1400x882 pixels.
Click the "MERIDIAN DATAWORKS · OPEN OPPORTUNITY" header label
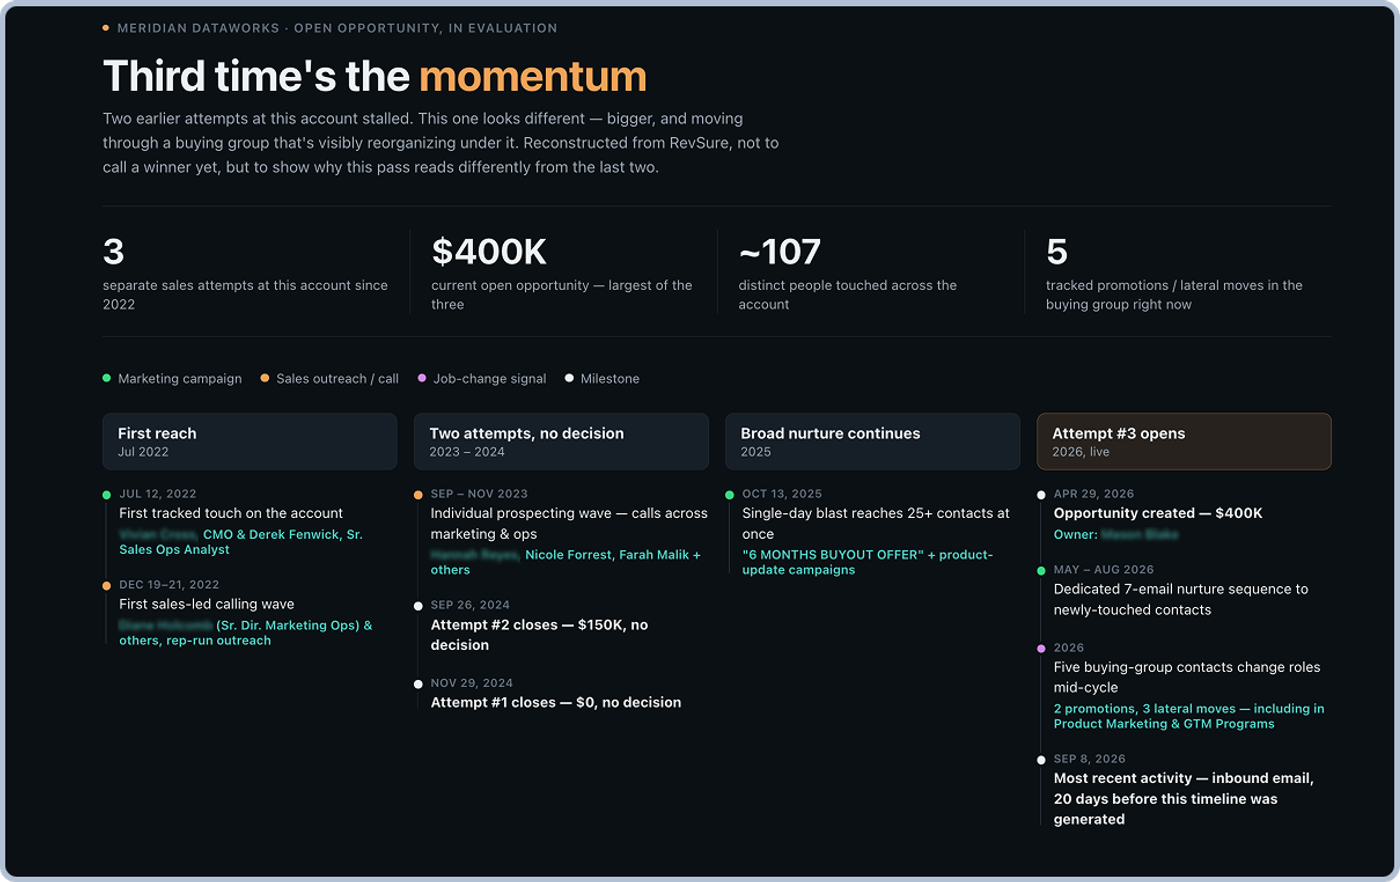click(x=337, y=28)
